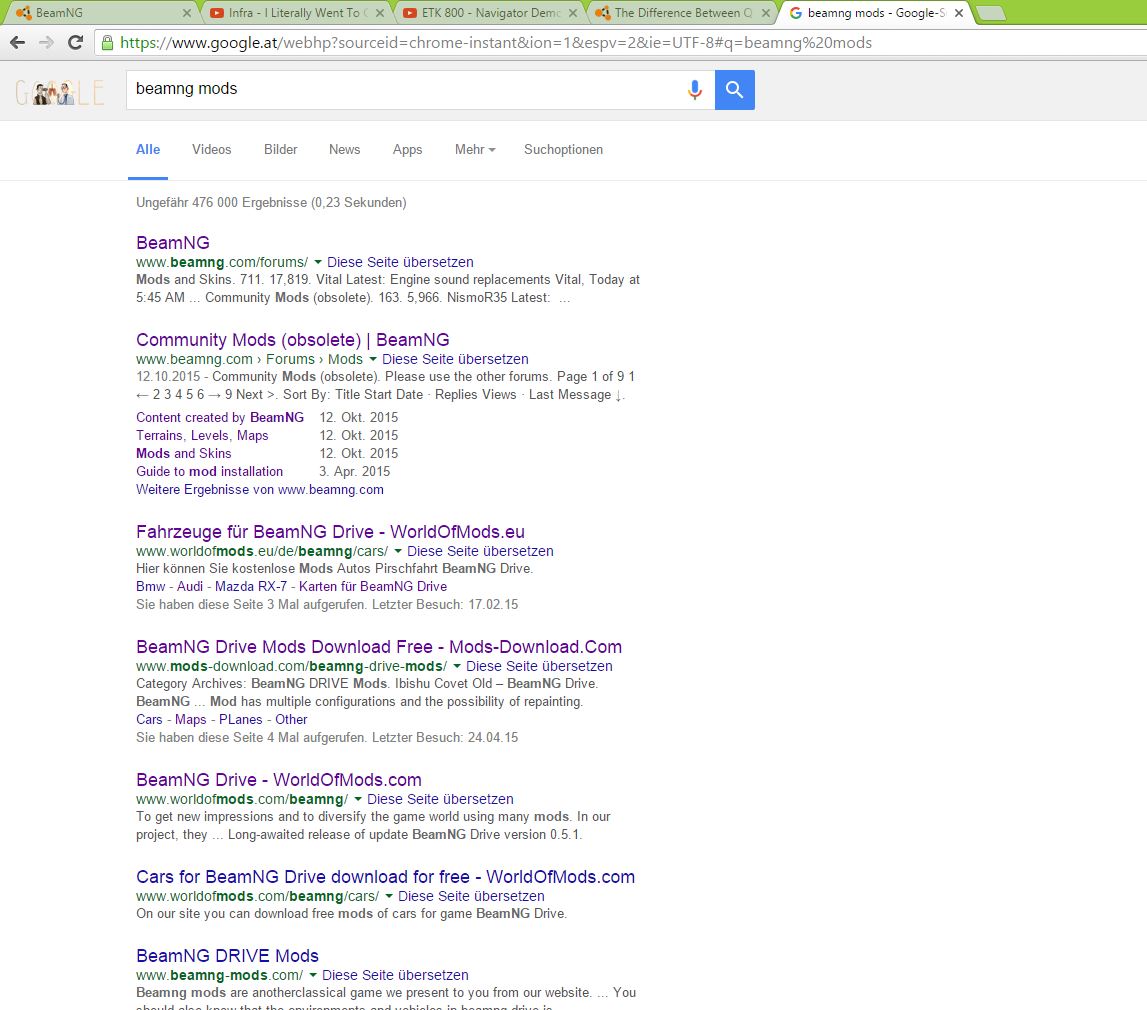Screen dimensions: 1147x1010
Task: Open the Other sitelink
Action: (291, 720)
